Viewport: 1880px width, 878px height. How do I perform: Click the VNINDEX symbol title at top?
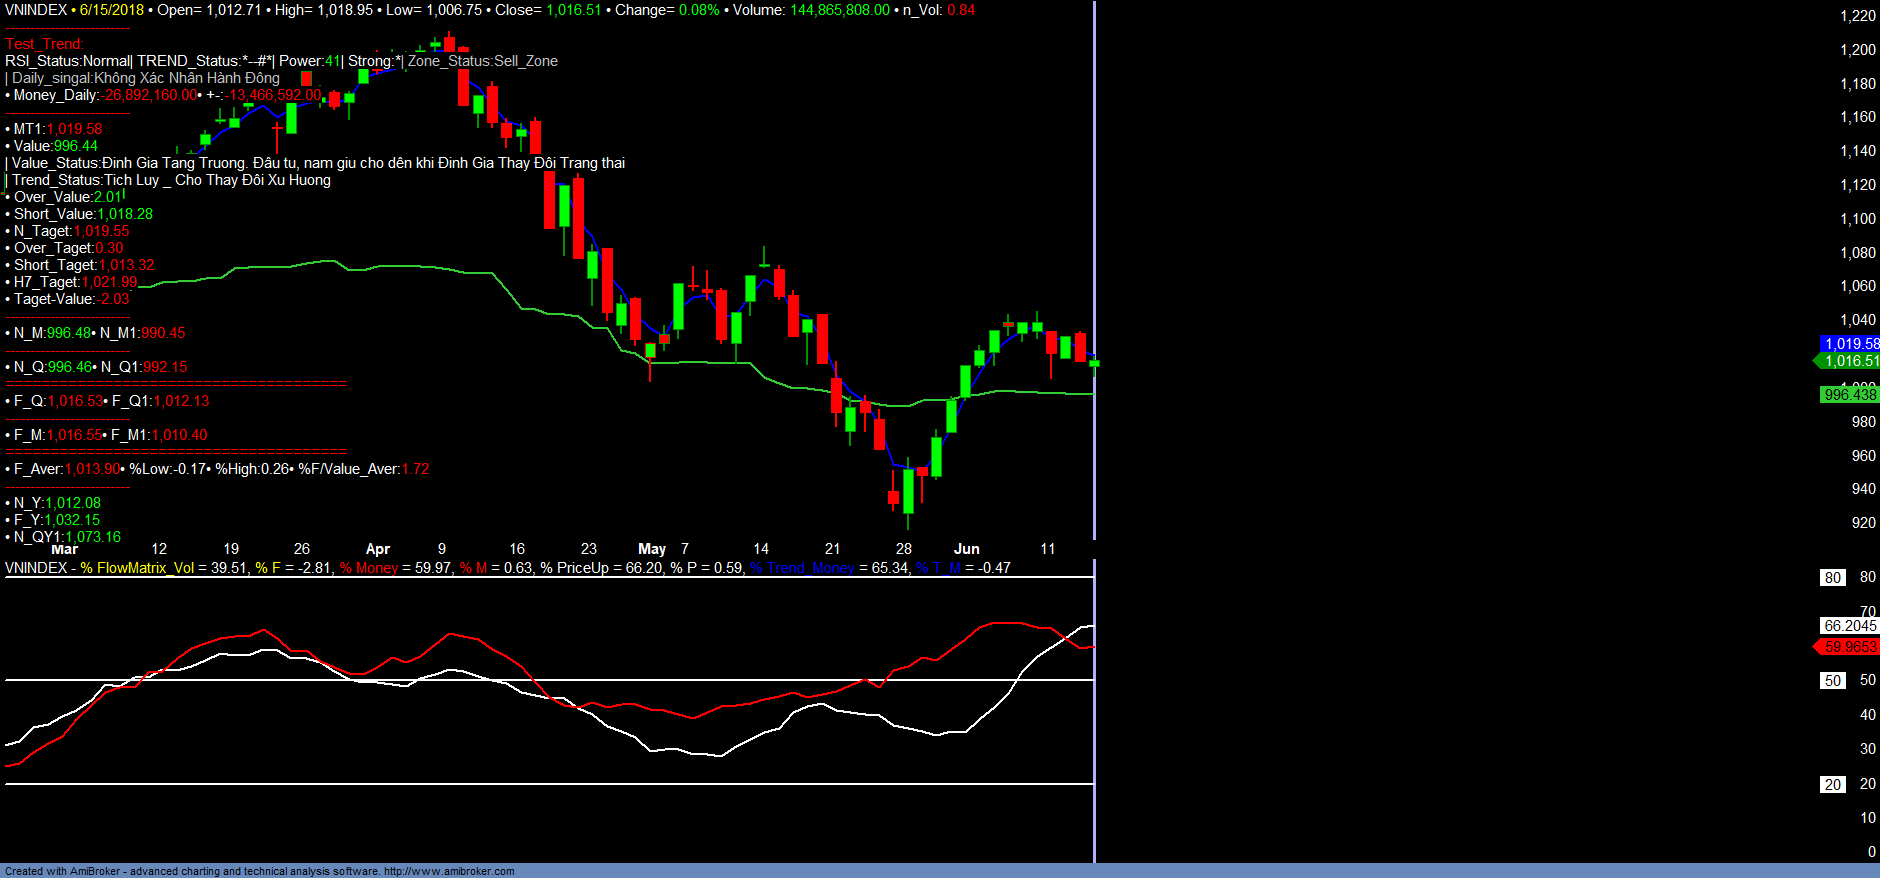36,10
